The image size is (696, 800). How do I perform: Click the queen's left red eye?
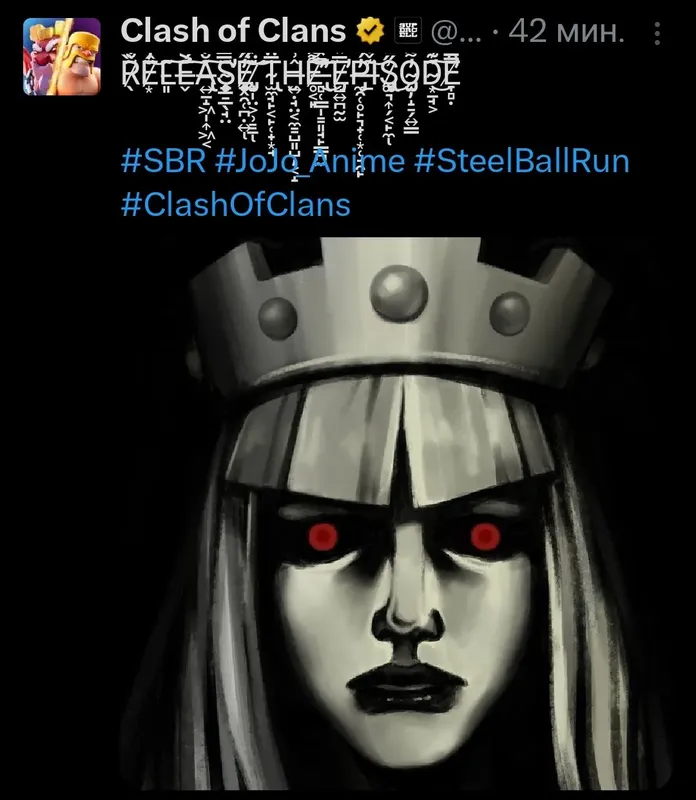click(x=323, y=536)
